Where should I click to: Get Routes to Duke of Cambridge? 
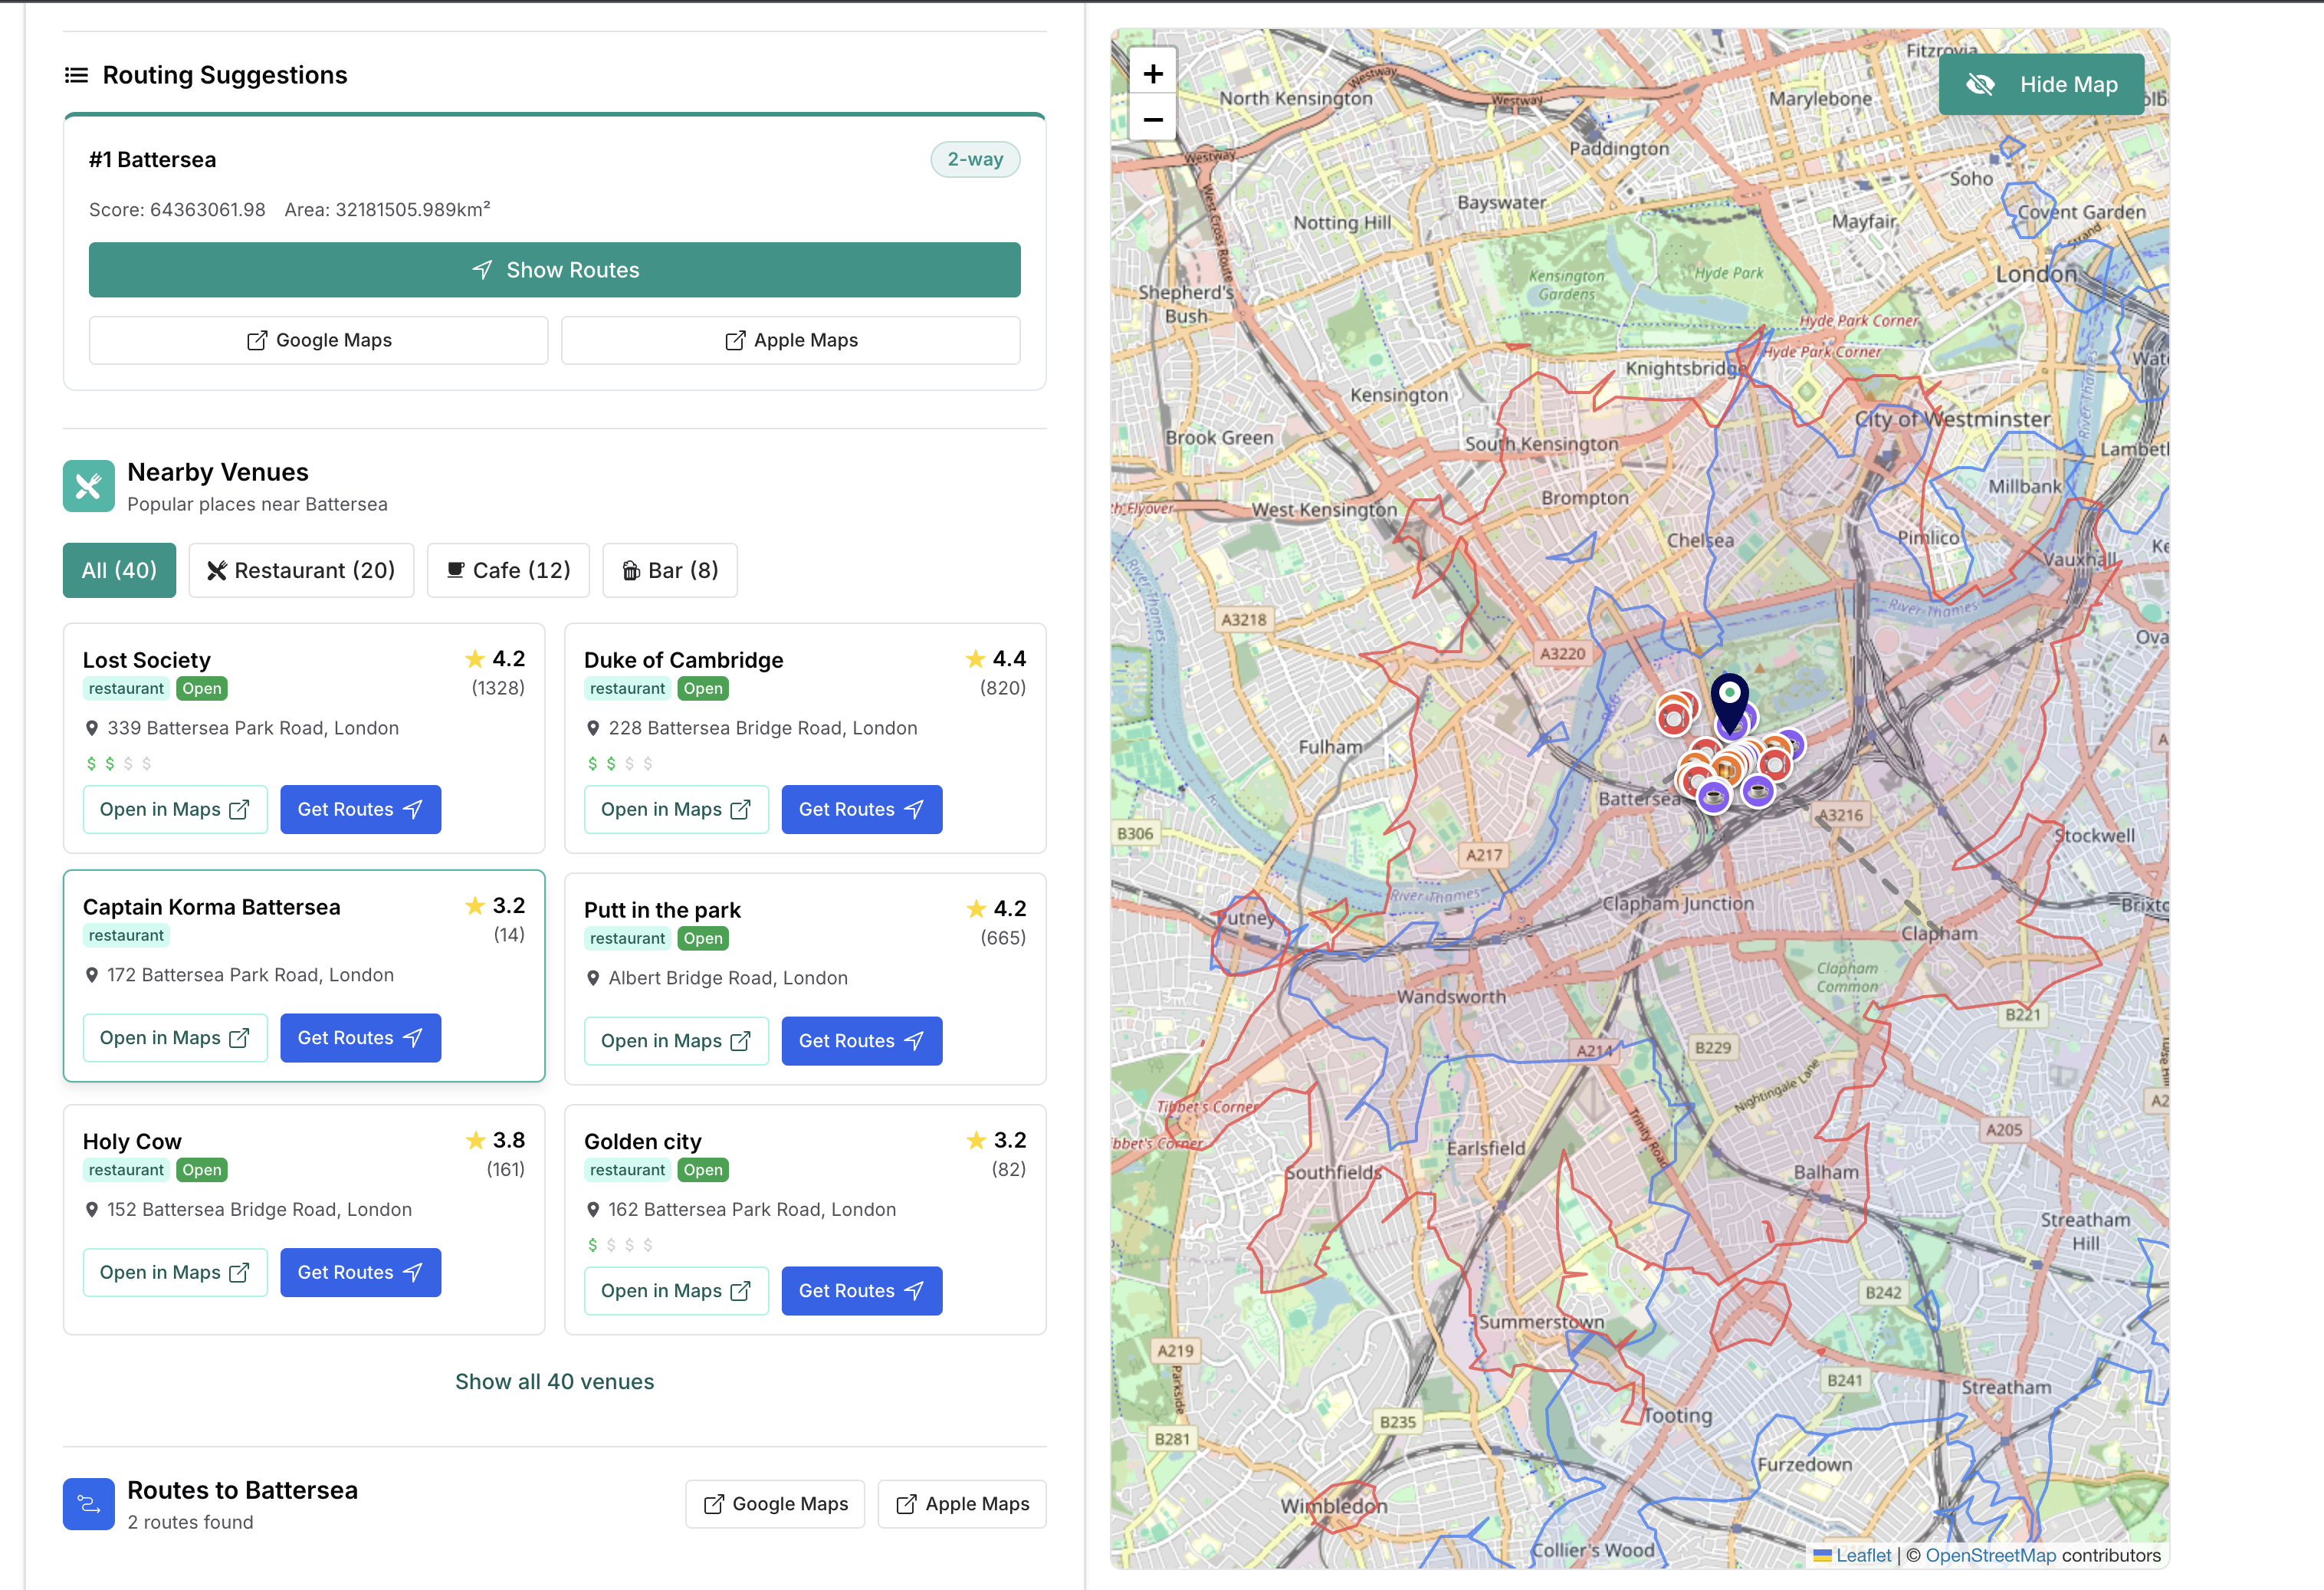click(861, 809)
